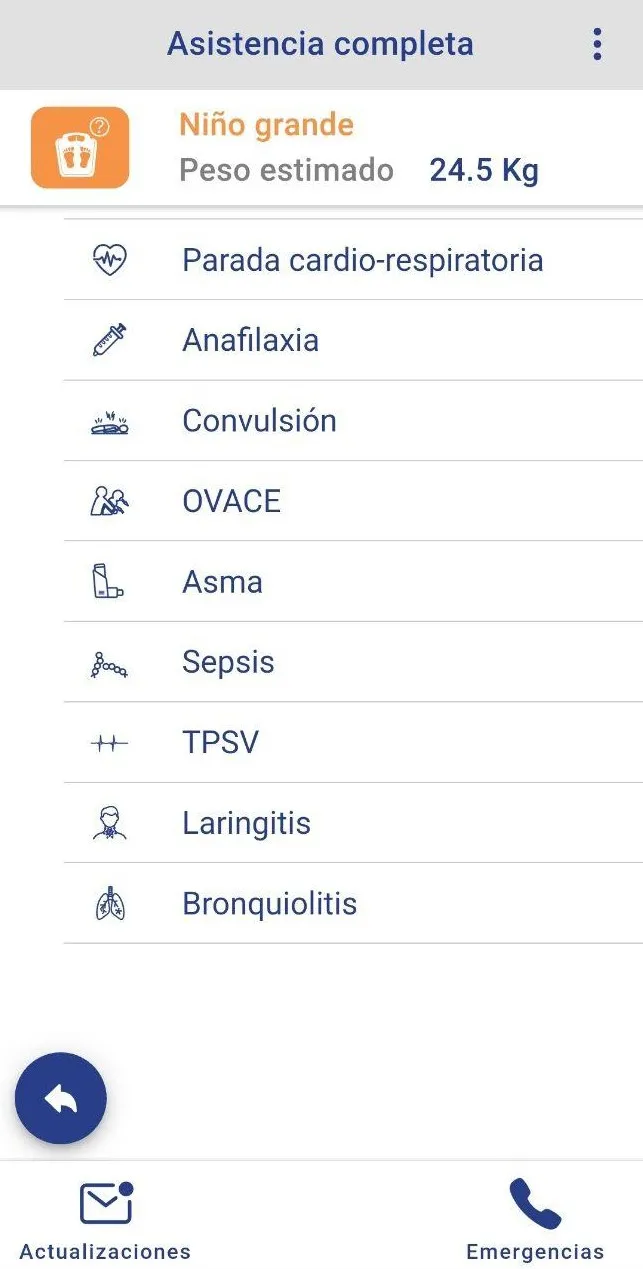Tap the orange weight scale icon
The height and width of the screenshot is (1269, 643).
point(80,148)
